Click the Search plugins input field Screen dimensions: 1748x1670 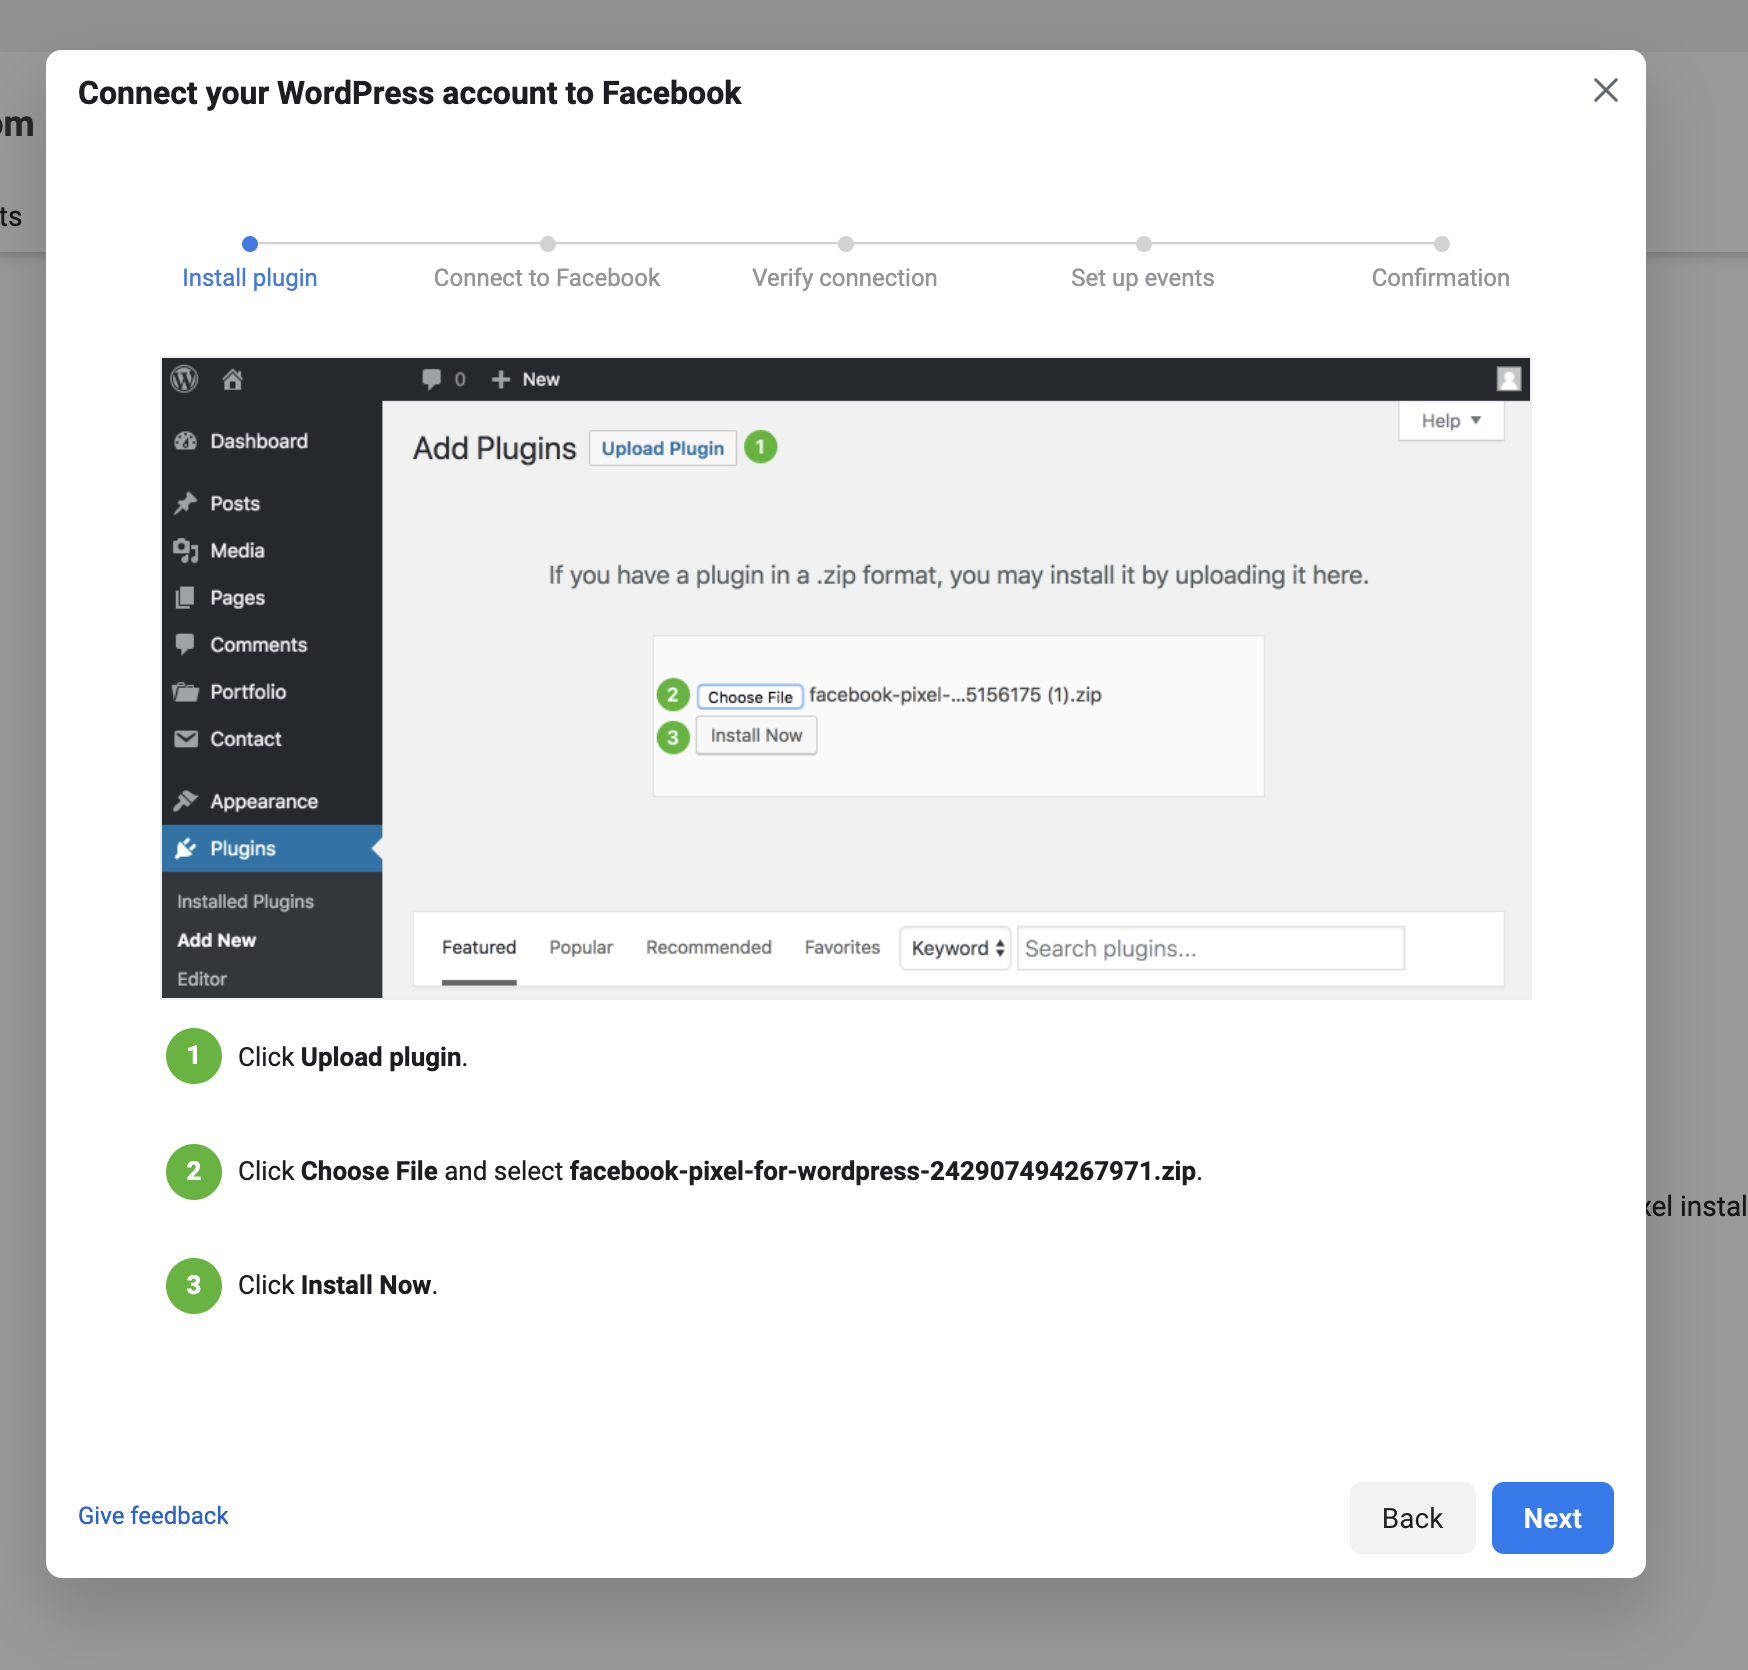(x=1210, y=949)
